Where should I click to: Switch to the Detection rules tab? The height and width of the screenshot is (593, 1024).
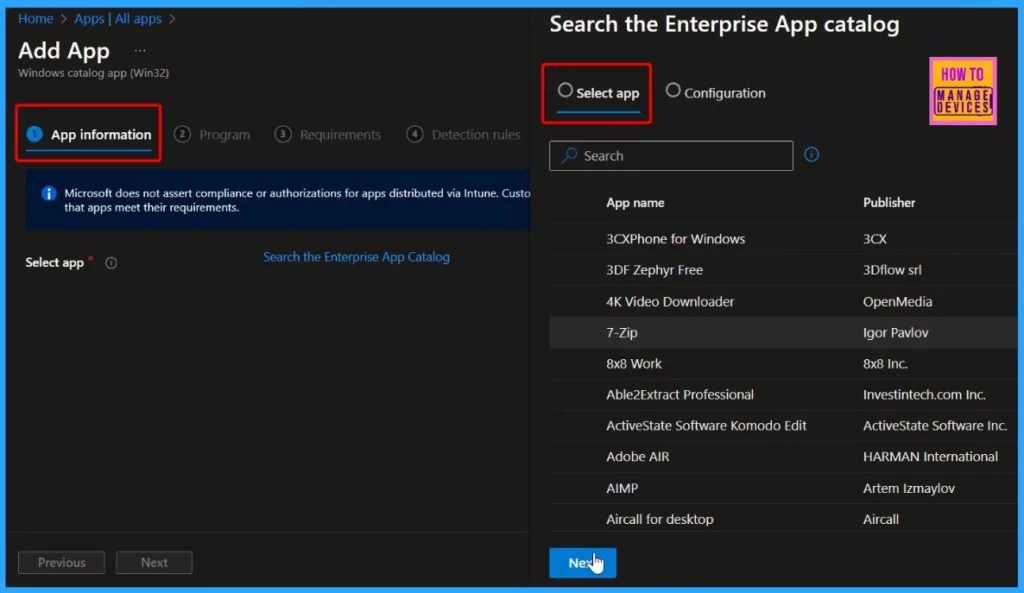click(x=463, y=135)
